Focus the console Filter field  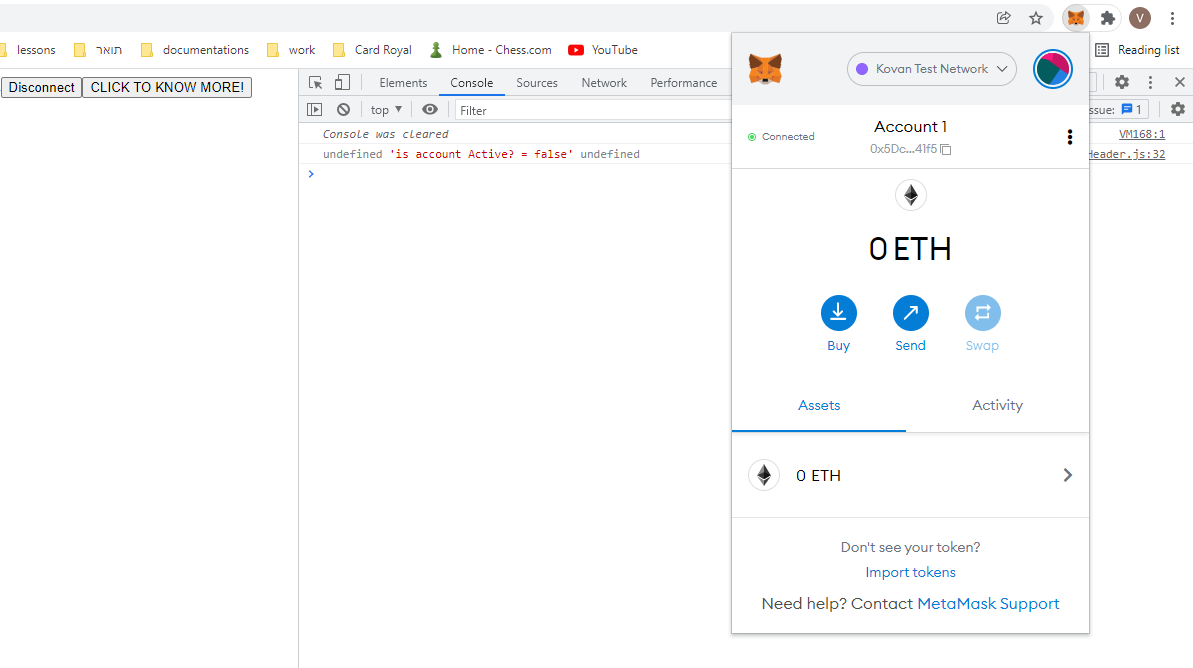tap(593, 110)
